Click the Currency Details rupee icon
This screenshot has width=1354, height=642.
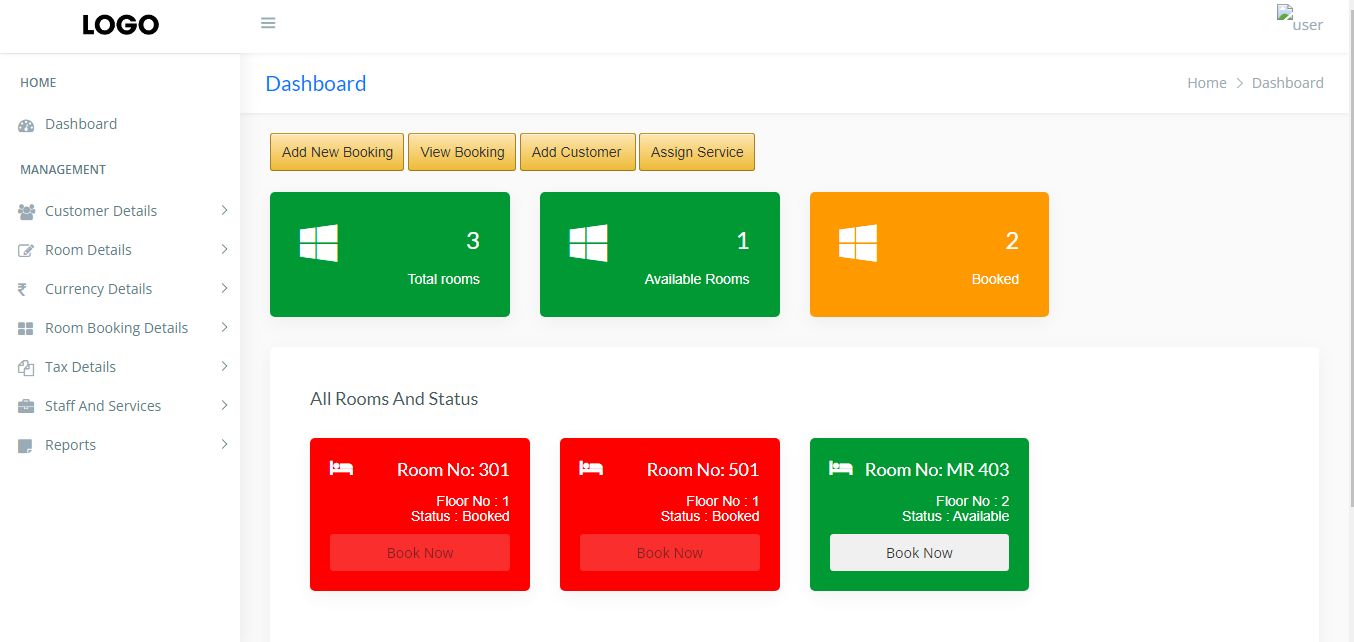[22, 290]
